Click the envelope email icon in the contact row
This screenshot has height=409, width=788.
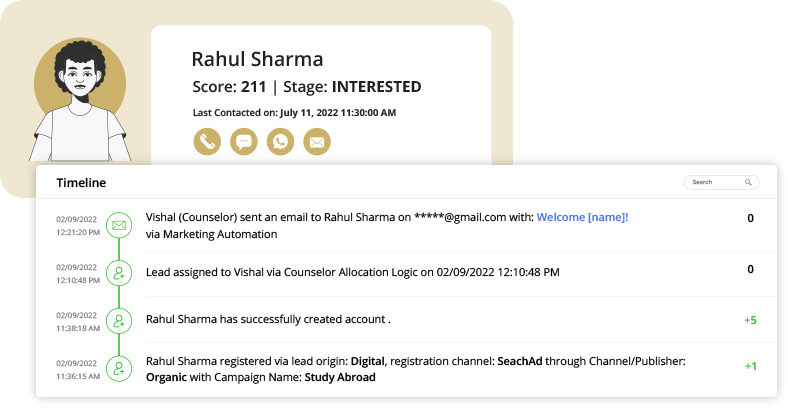(x=317, y=142)
